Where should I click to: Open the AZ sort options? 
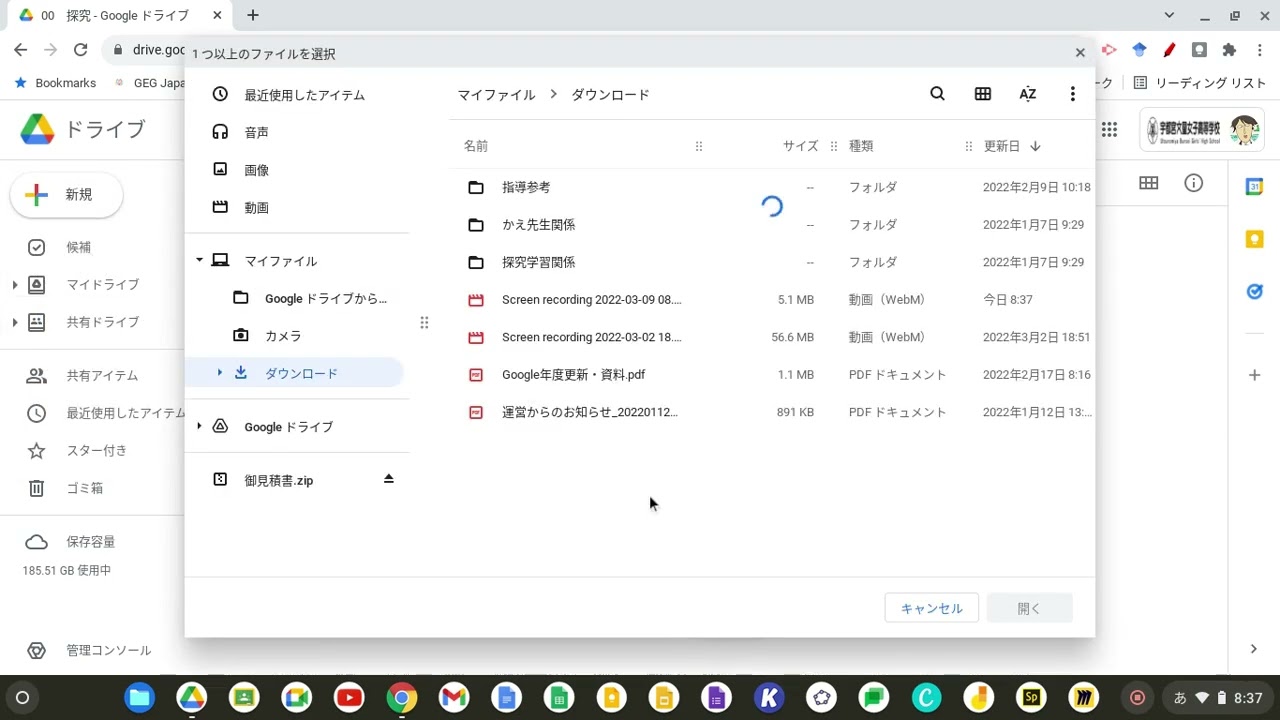click(x=1027, y=94)
